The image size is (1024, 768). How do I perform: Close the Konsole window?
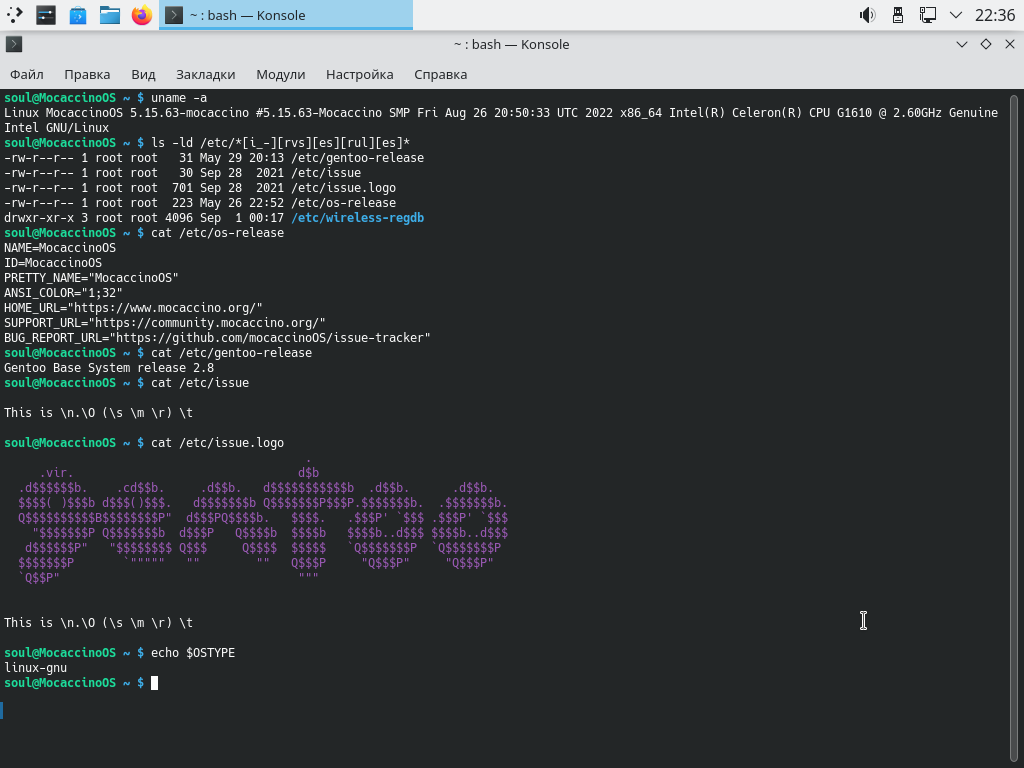[1010, 44]
